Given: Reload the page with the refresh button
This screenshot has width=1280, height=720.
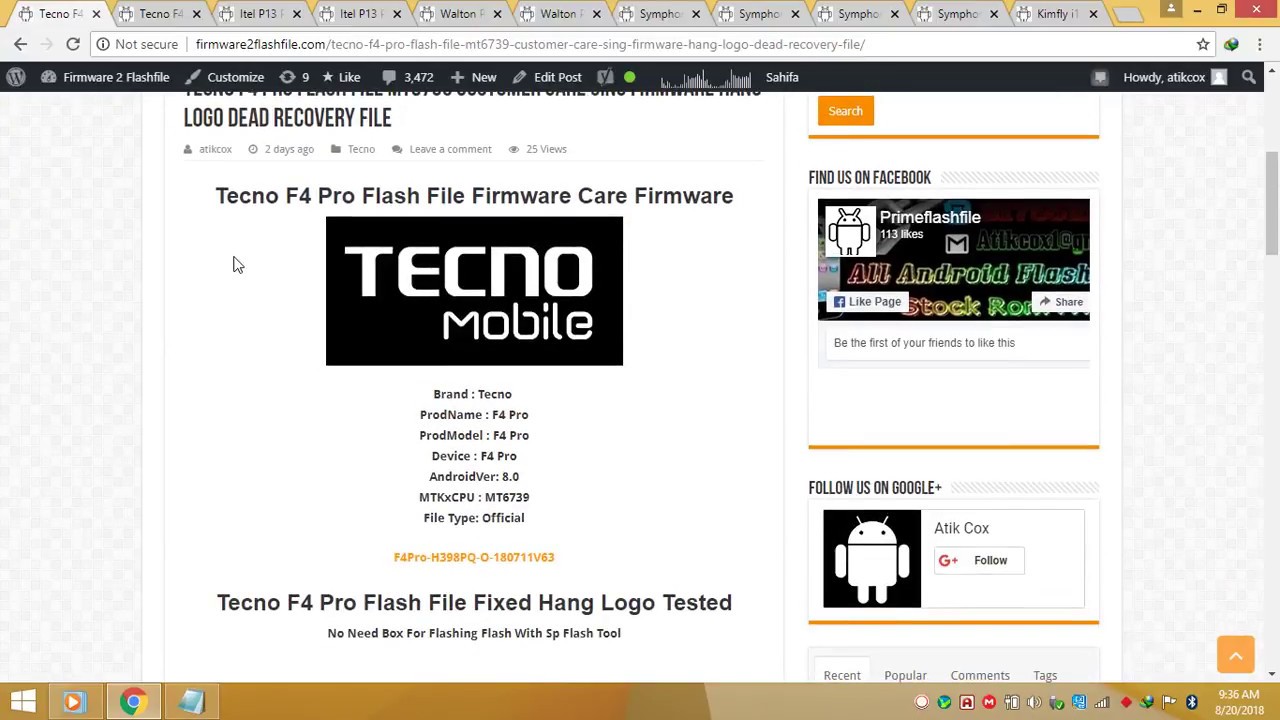Looking at the screenshot, I should pyautogui.click(x=73, y=44).
